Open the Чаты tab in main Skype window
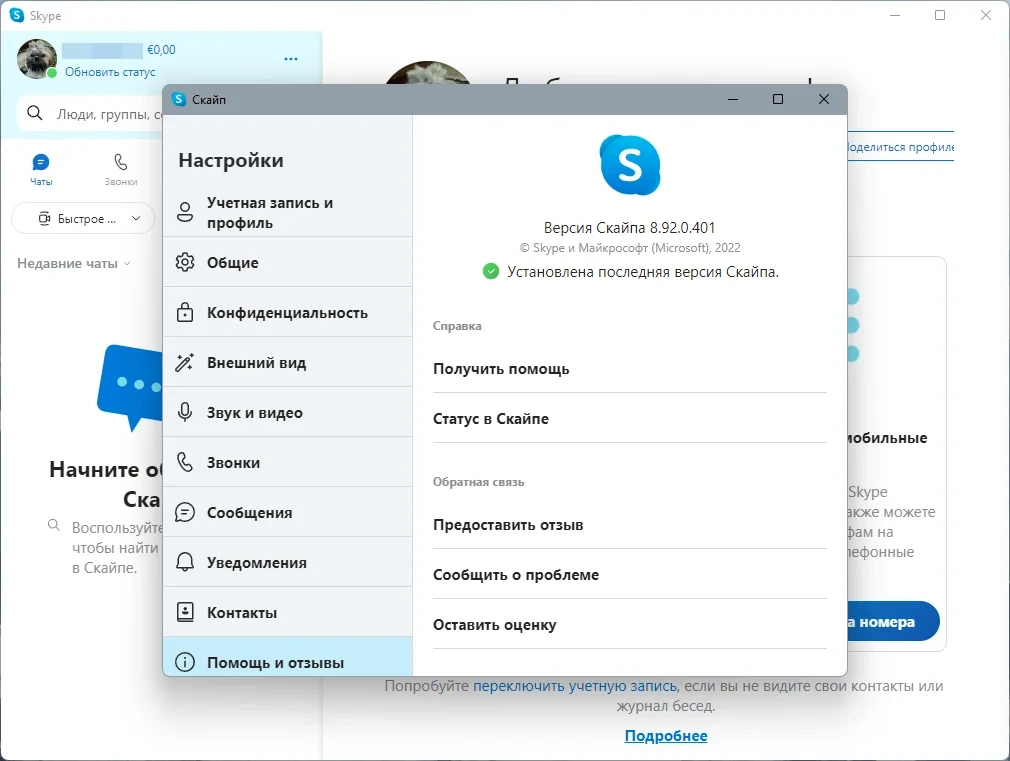 click(x=41, y=169)
